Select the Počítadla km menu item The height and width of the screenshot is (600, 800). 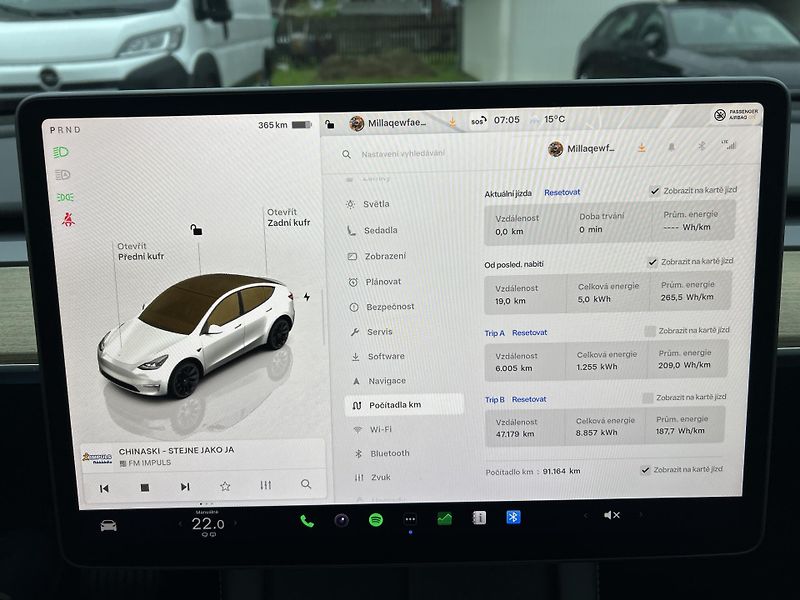pyautogui.click(x=405, y=405)
